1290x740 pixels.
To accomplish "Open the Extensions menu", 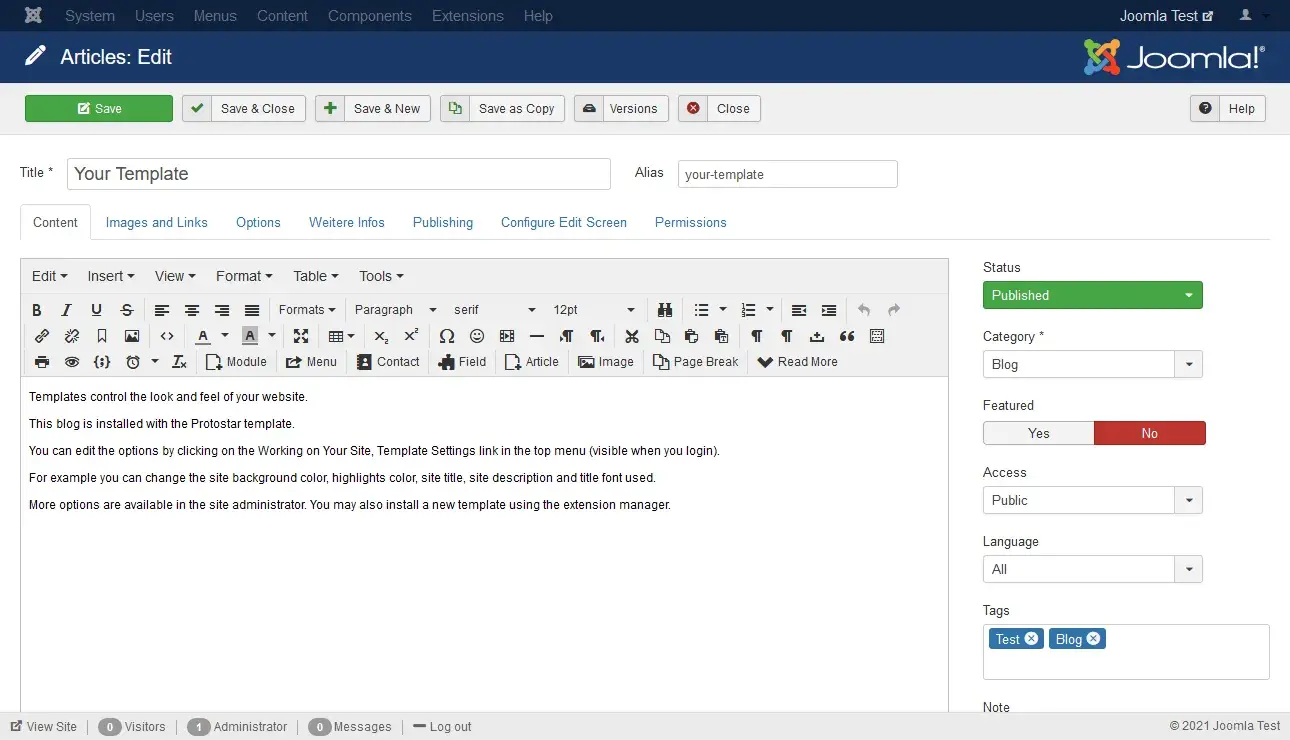I will [467, 15].
